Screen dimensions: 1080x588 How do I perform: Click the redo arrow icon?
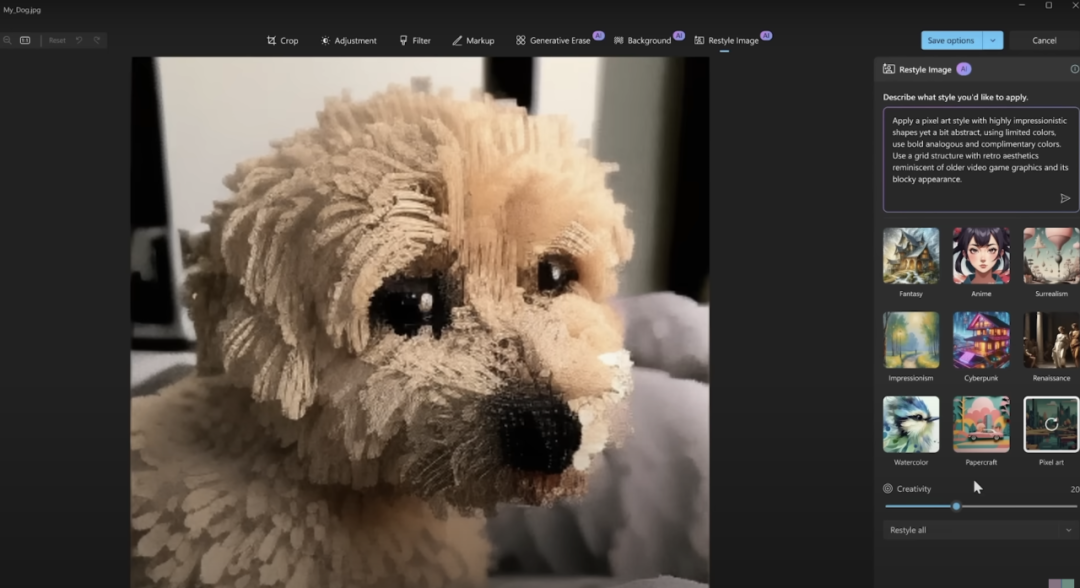[97, 41]
